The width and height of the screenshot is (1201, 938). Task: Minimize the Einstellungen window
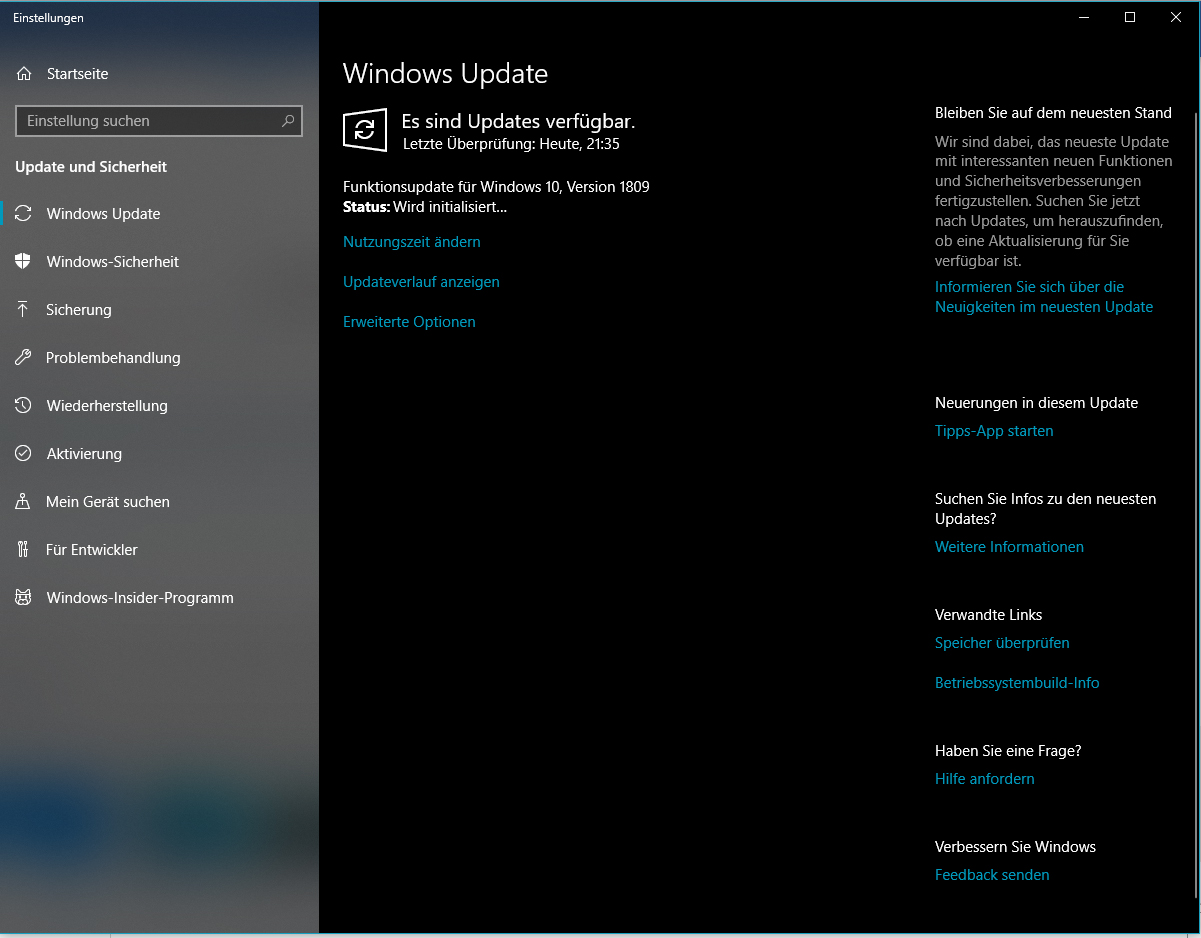tap(1084, 17)
